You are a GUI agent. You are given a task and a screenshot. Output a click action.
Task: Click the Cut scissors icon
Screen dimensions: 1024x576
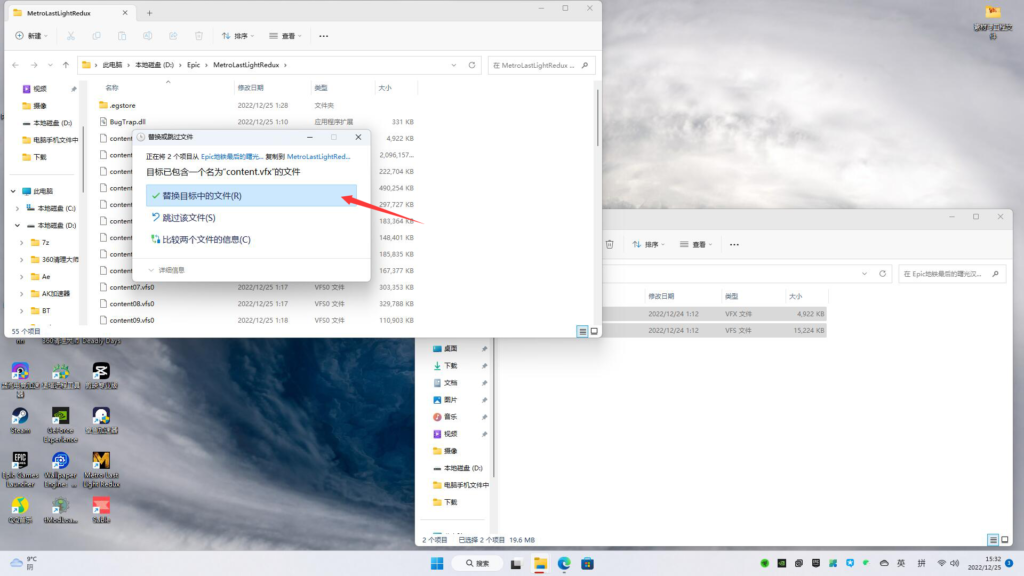click(x=71, y=36)
